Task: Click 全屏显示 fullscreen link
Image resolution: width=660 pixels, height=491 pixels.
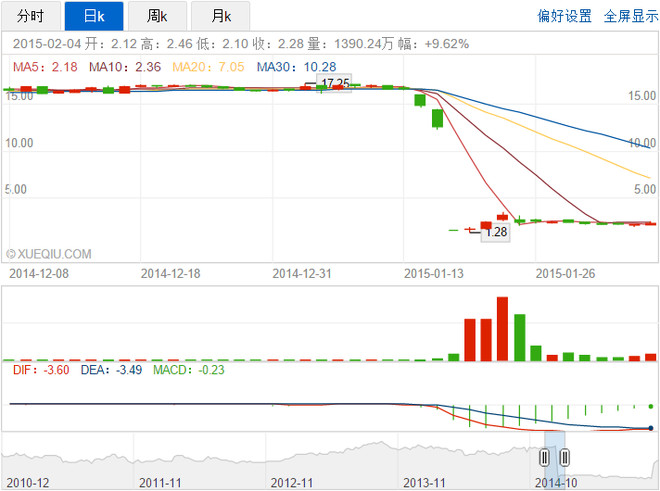Action: 631,16
